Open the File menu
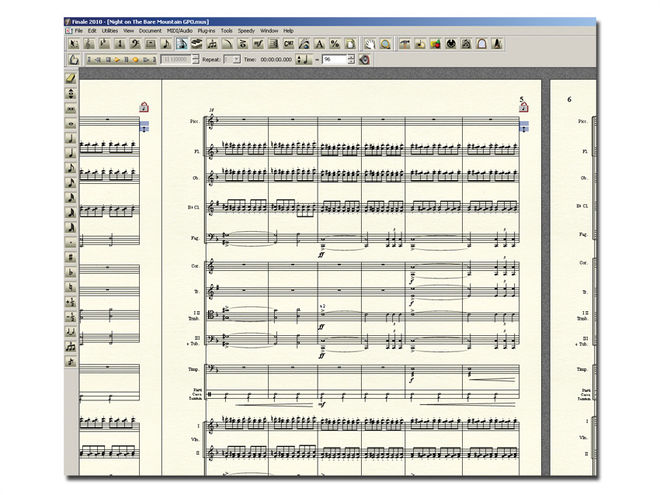 coord(78,31)
